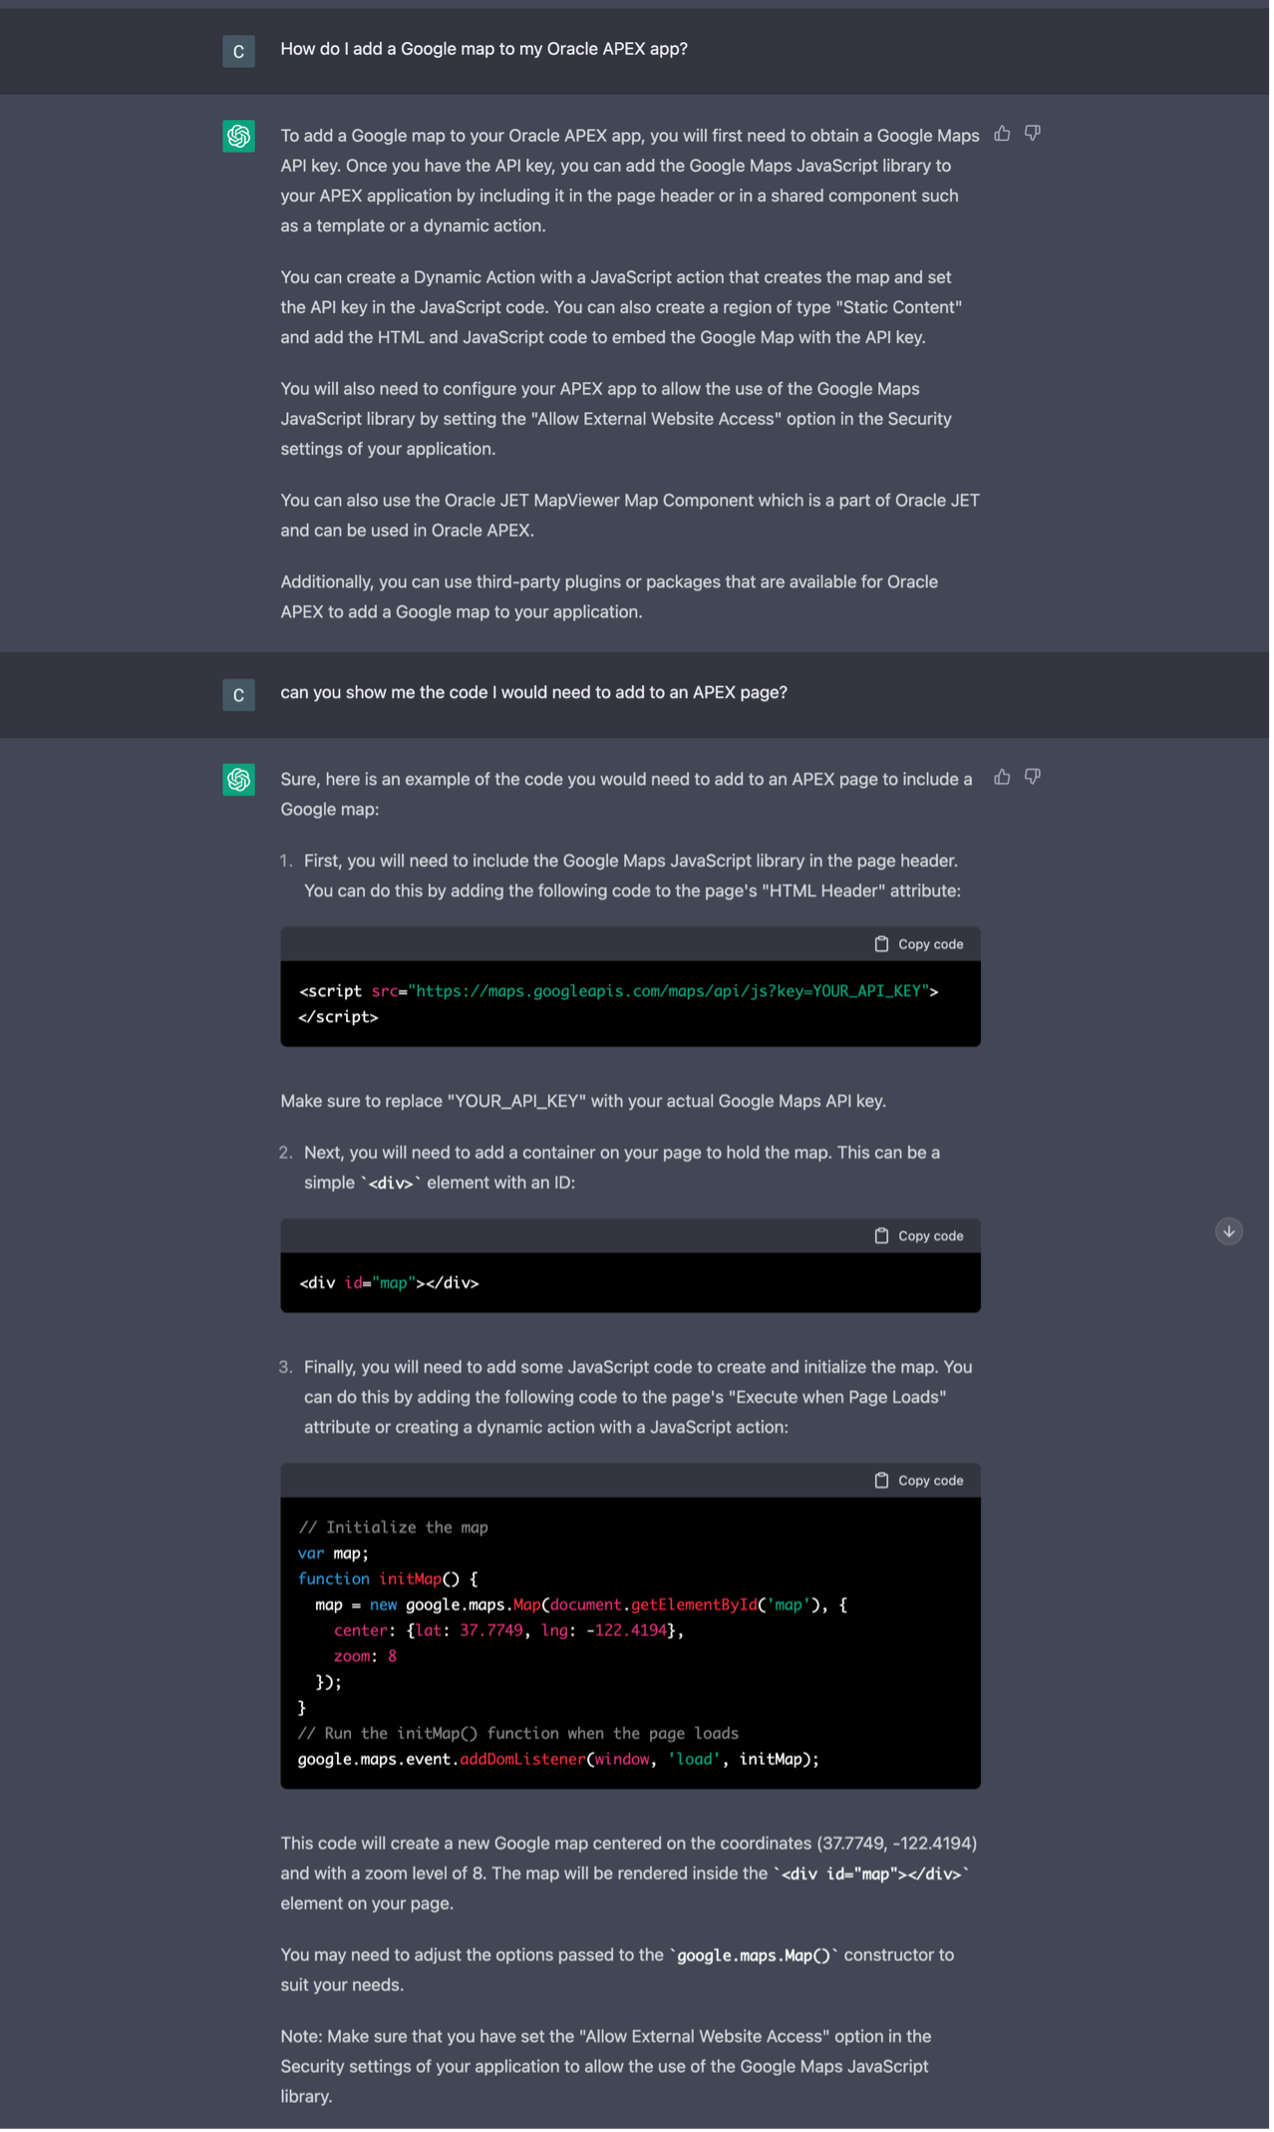The image size is (1274, 2132).
Task: Copy code for the script tag snippet
Action: (x=919, y=944)
